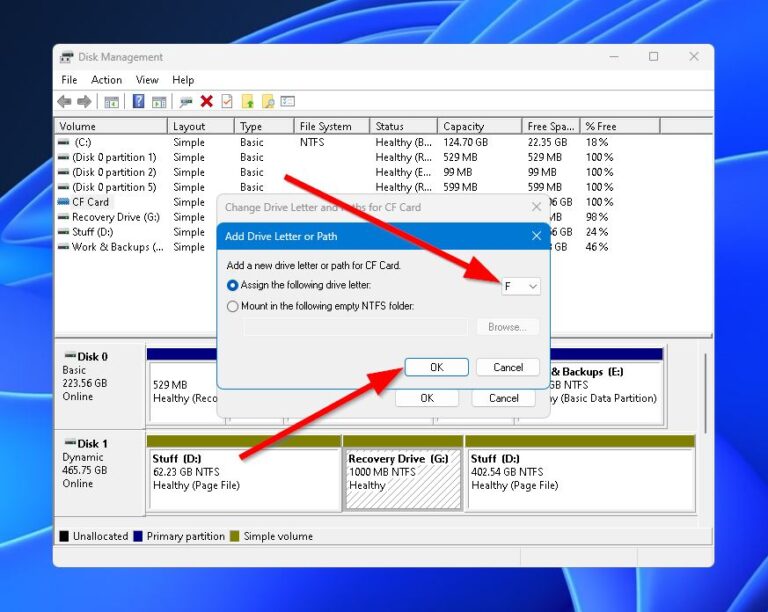Open the View menu

(147, 80)
